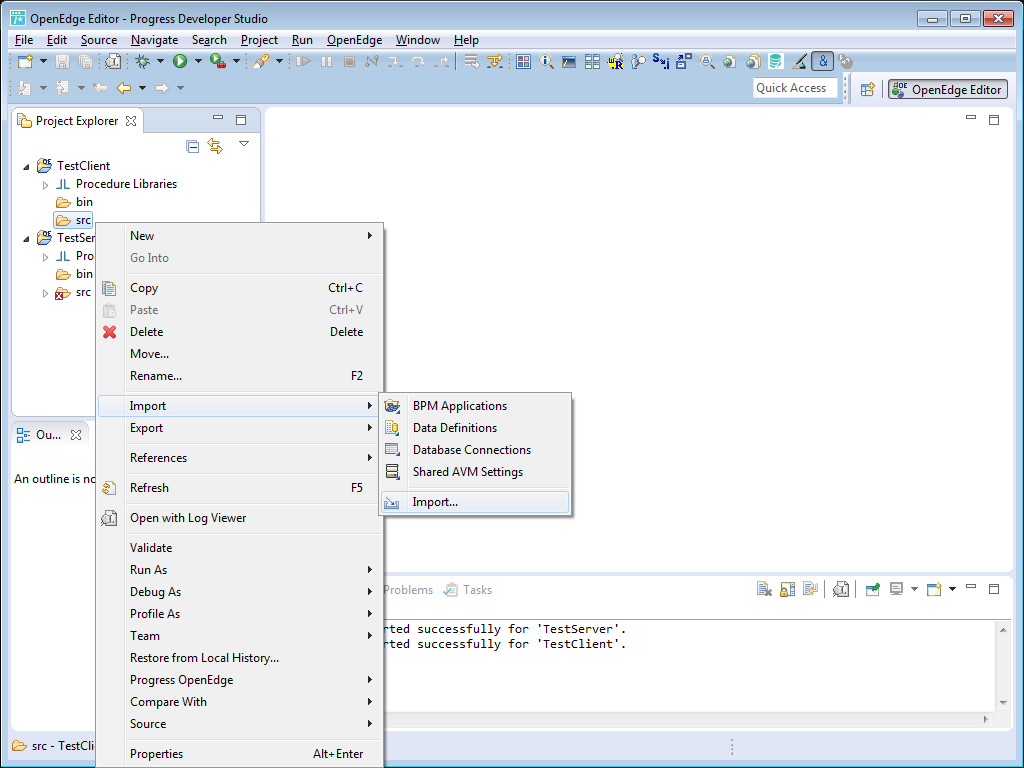The width and height of the screenshot is (1024, 768).
Task: Click the console log viewer icon
Action: tap(841, 590)
